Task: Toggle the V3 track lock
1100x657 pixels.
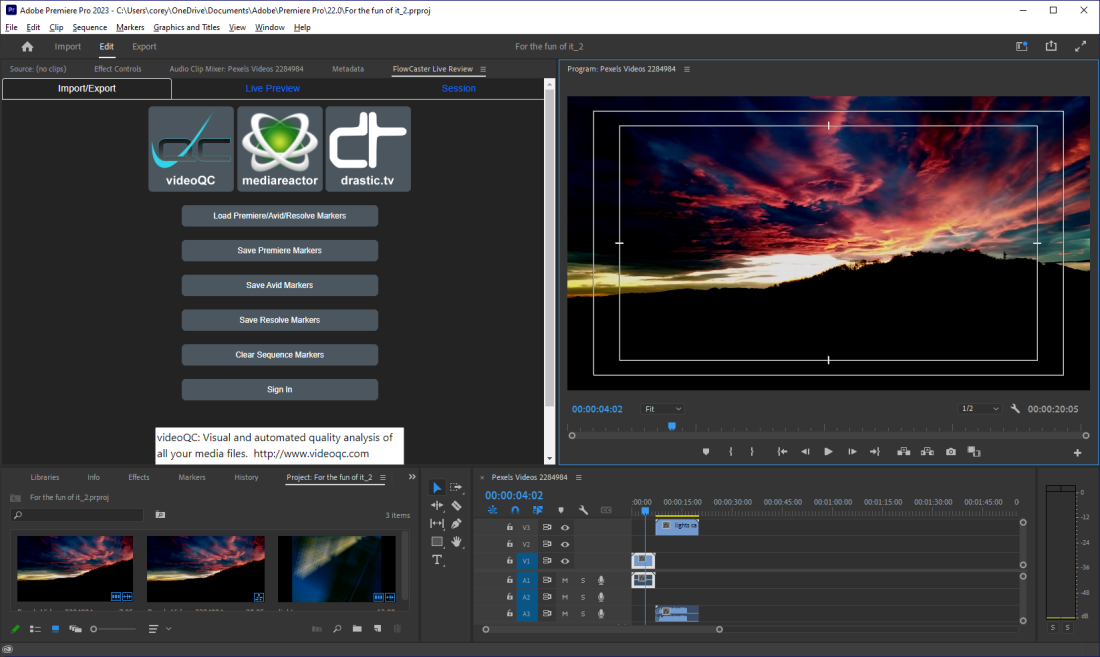Action: 509,527
